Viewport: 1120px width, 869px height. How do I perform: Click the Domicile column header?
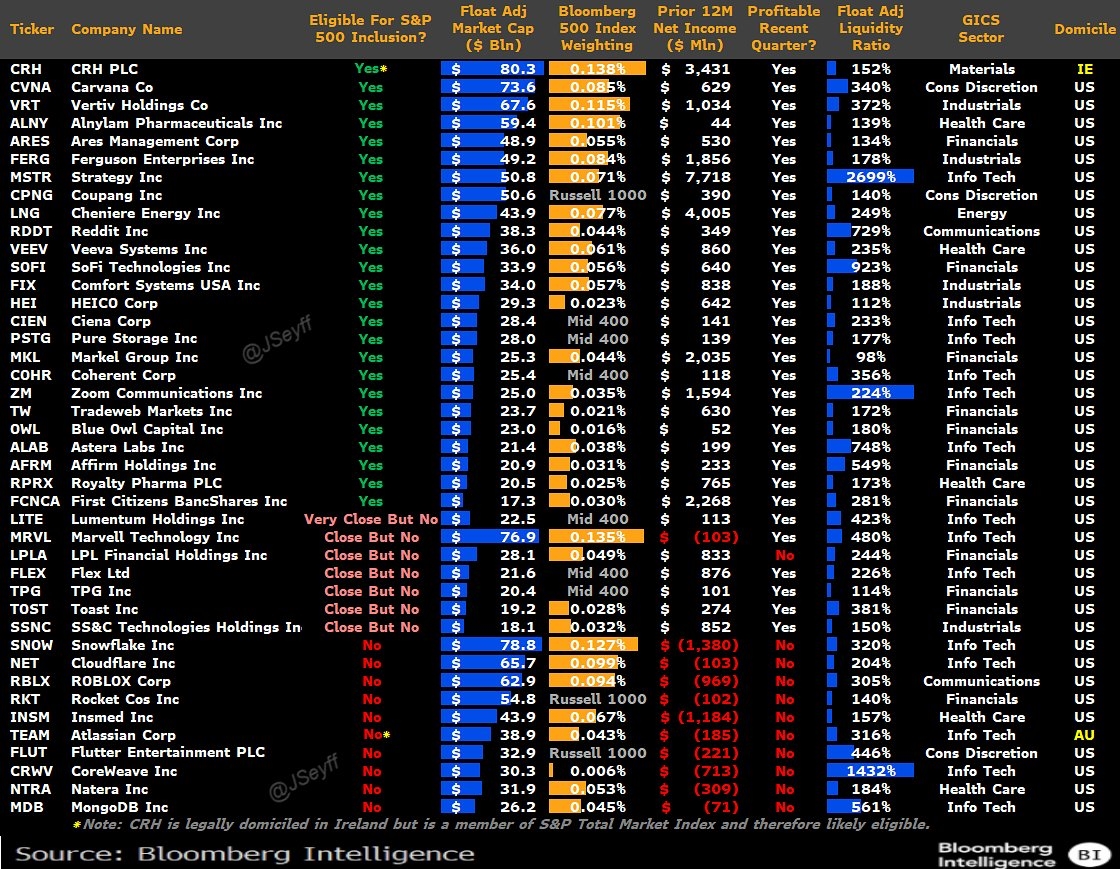click(1084, 29)
